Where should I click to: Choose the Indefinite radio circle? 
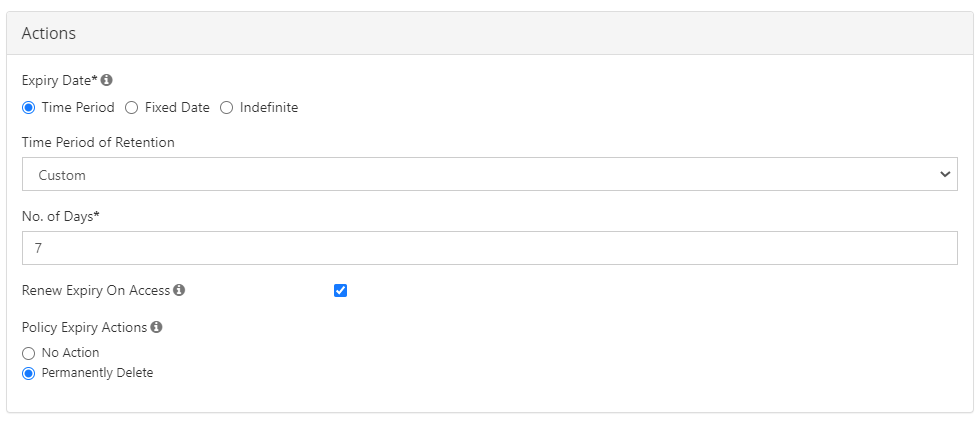click(227, 107)
